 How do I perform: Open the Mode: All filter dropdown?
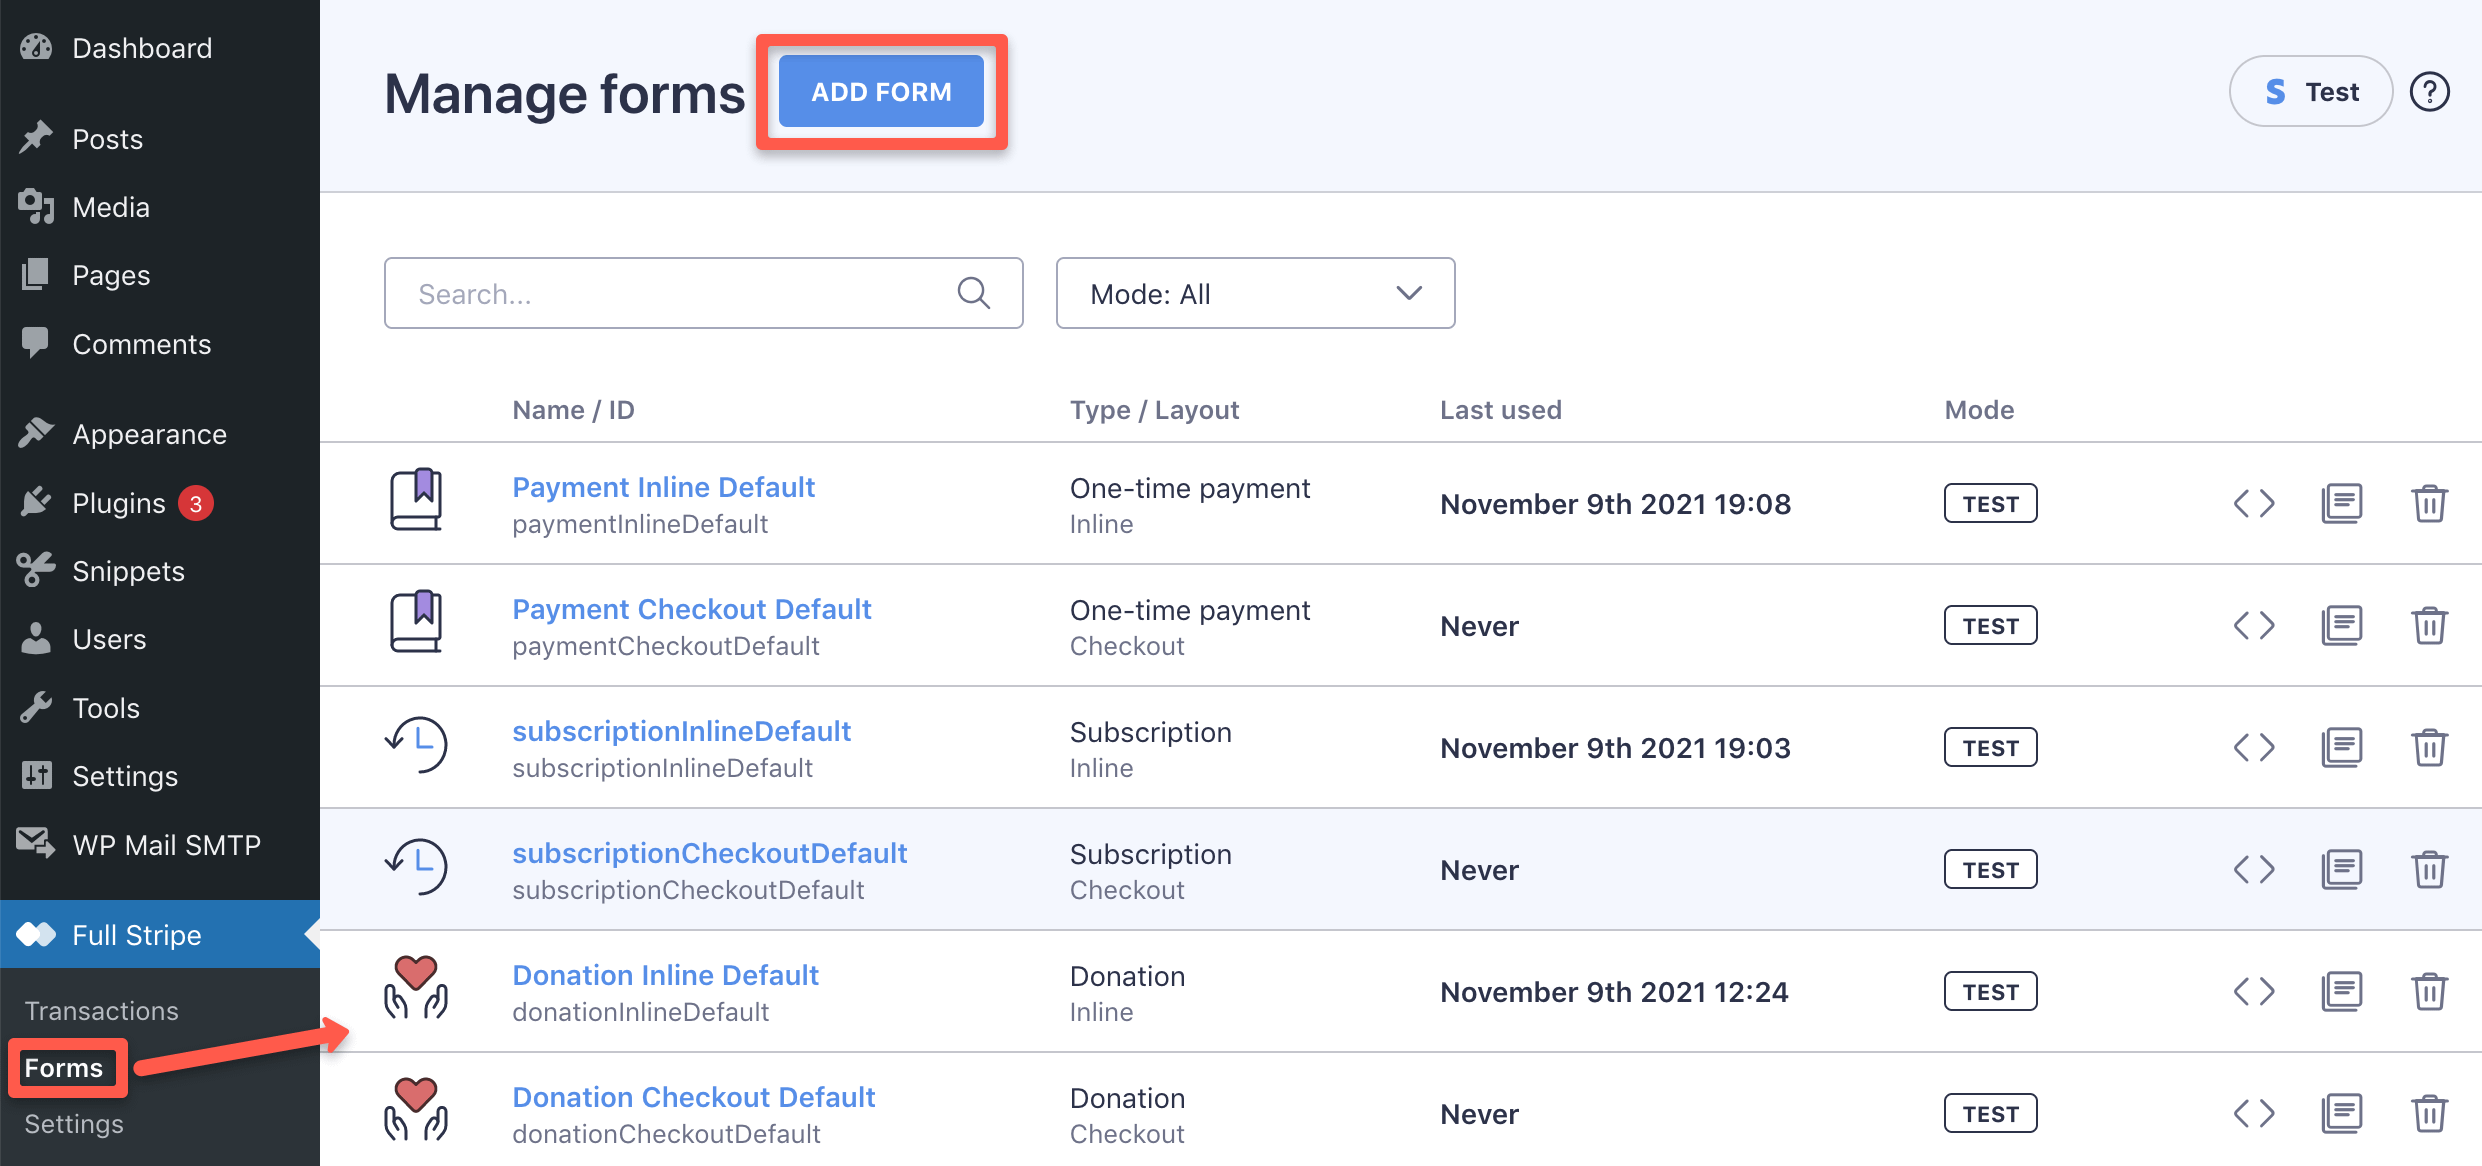[x=1254, y=293]
